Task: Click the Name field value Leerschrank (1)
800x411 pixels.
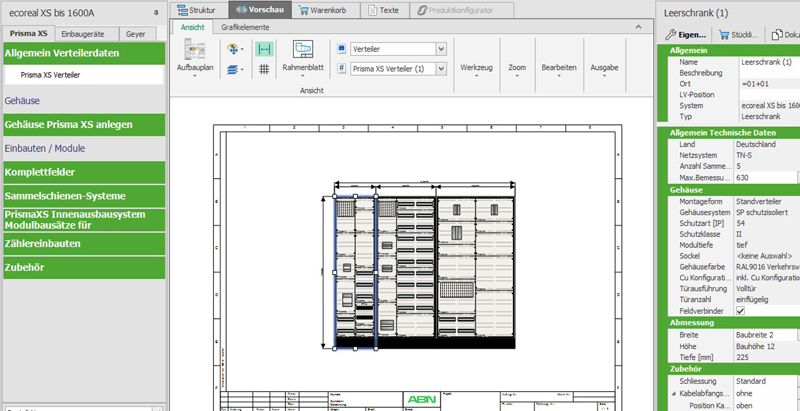Action: click(765, 61)
